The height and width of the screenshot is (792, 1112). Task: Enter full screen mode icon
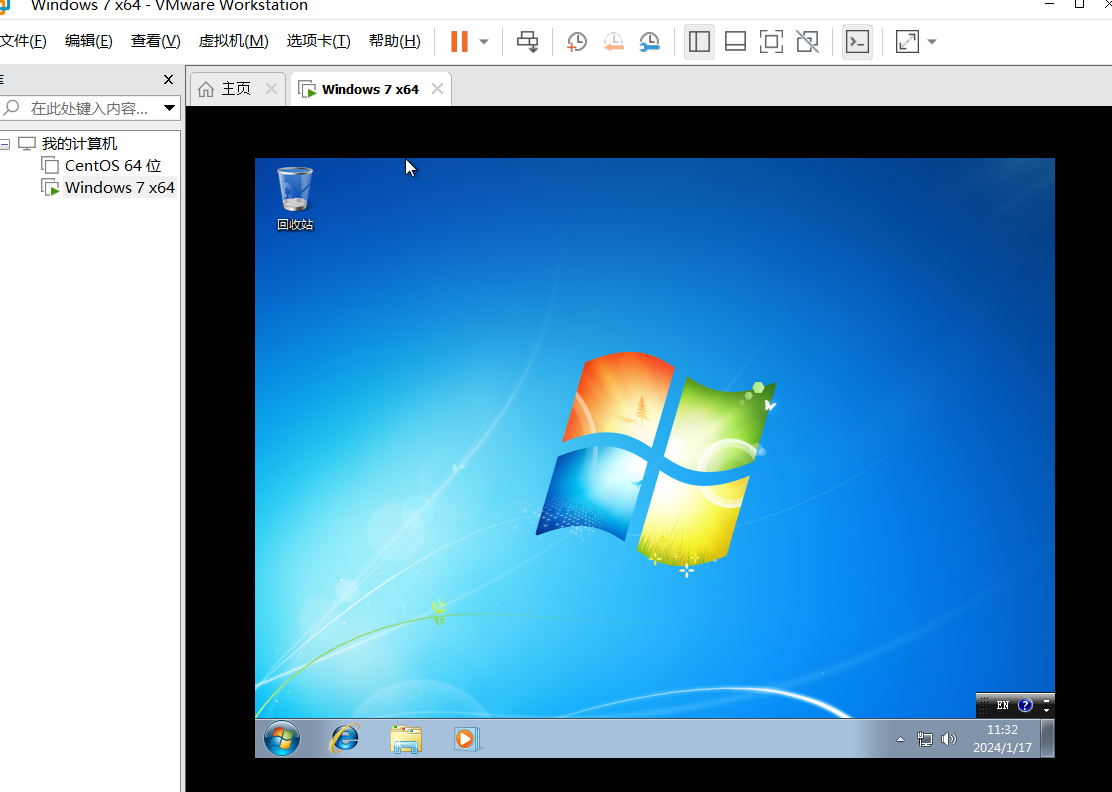point(771,42)
